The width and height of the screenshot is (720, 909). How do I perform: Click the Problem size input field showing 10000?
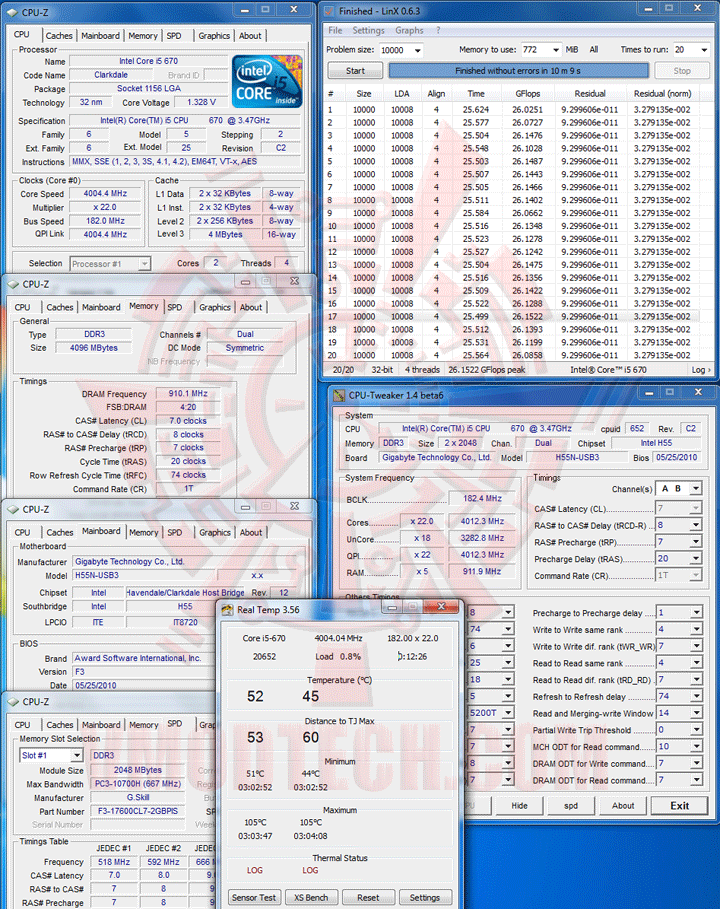395,50
